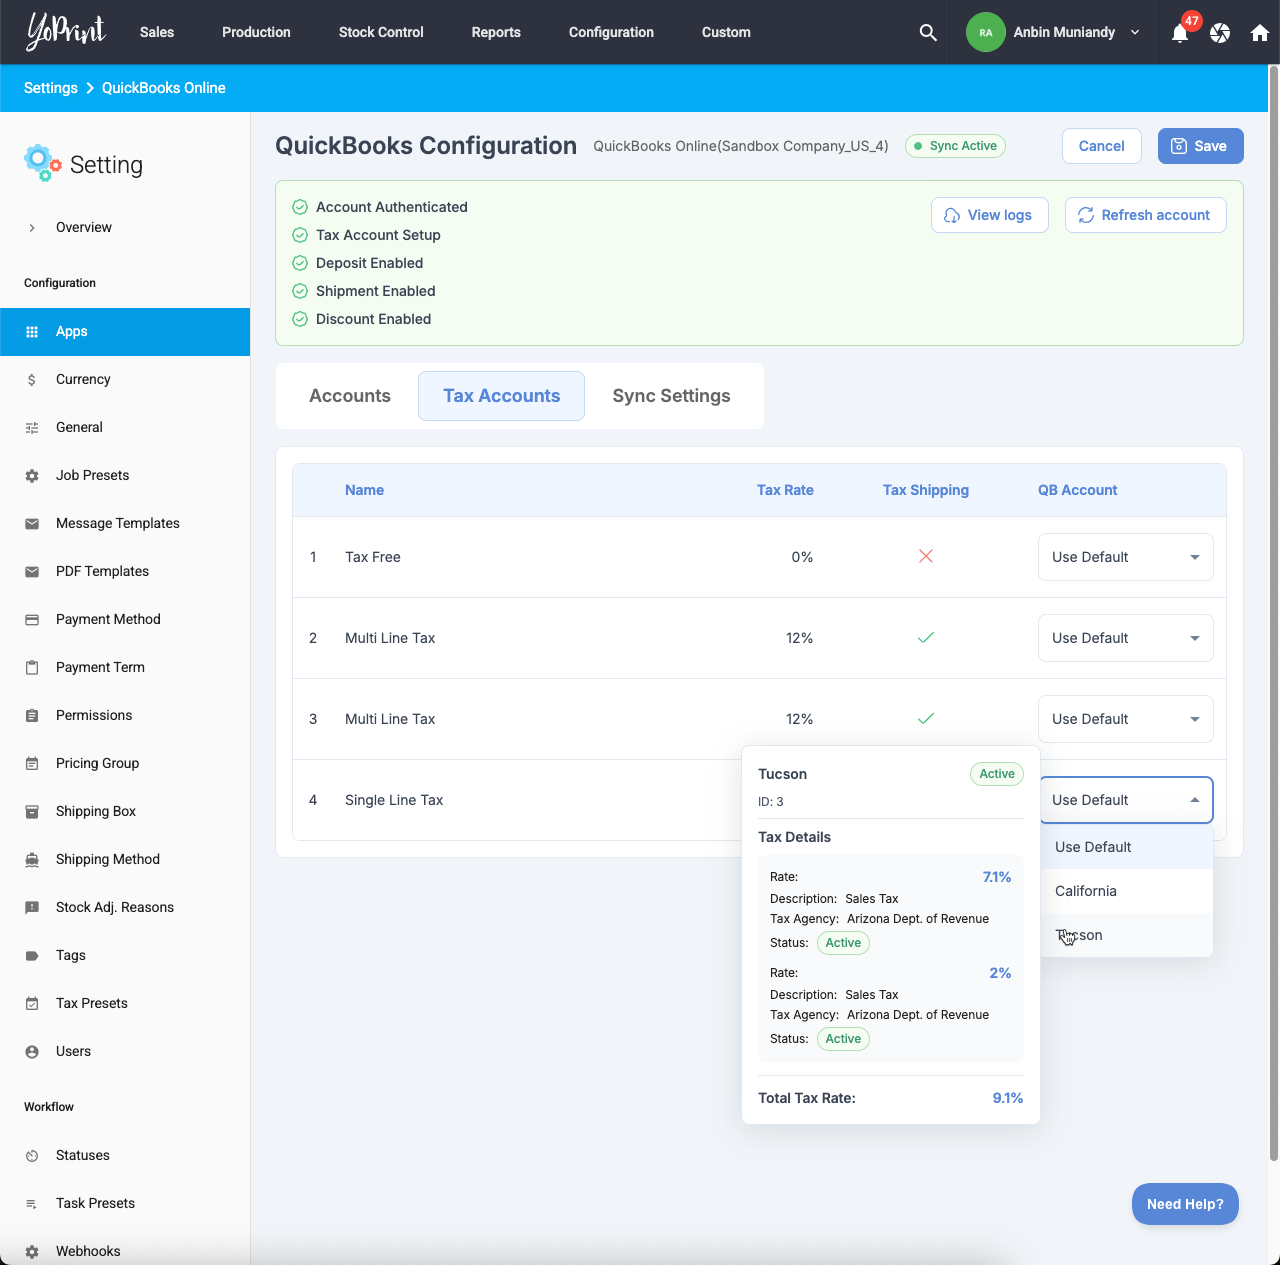Open the notifications bell icon

1180,33
